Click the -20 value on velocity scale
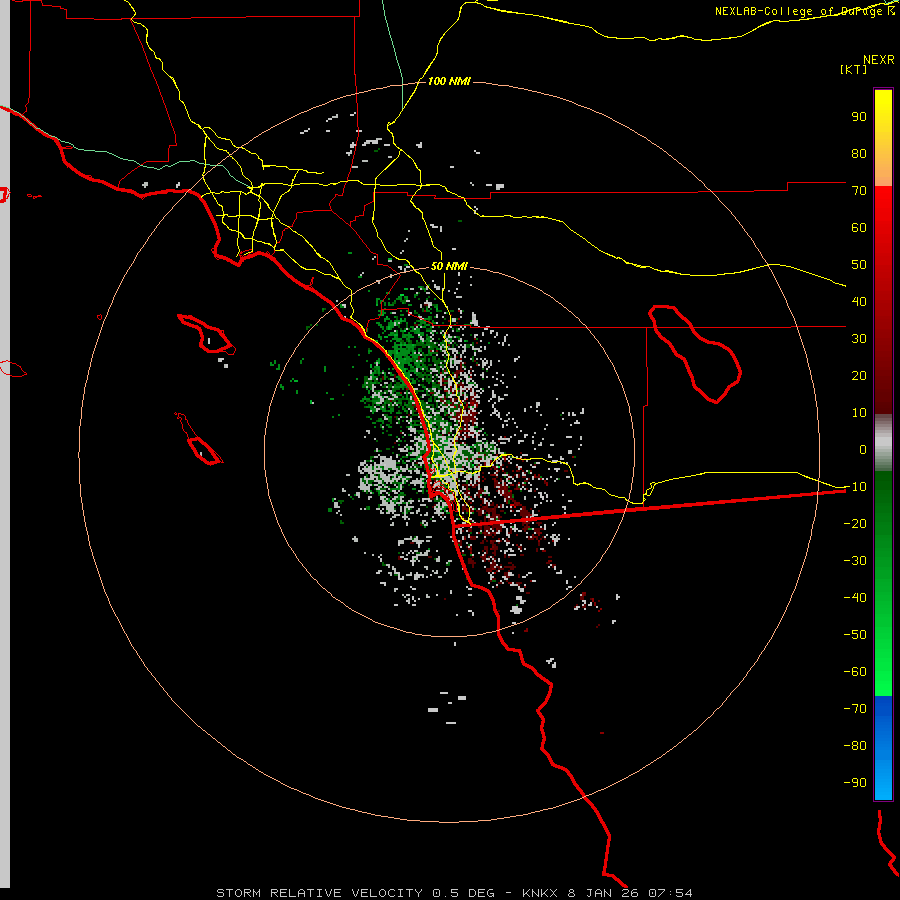Viewport: 900px width, 900px height. (855, 524)
